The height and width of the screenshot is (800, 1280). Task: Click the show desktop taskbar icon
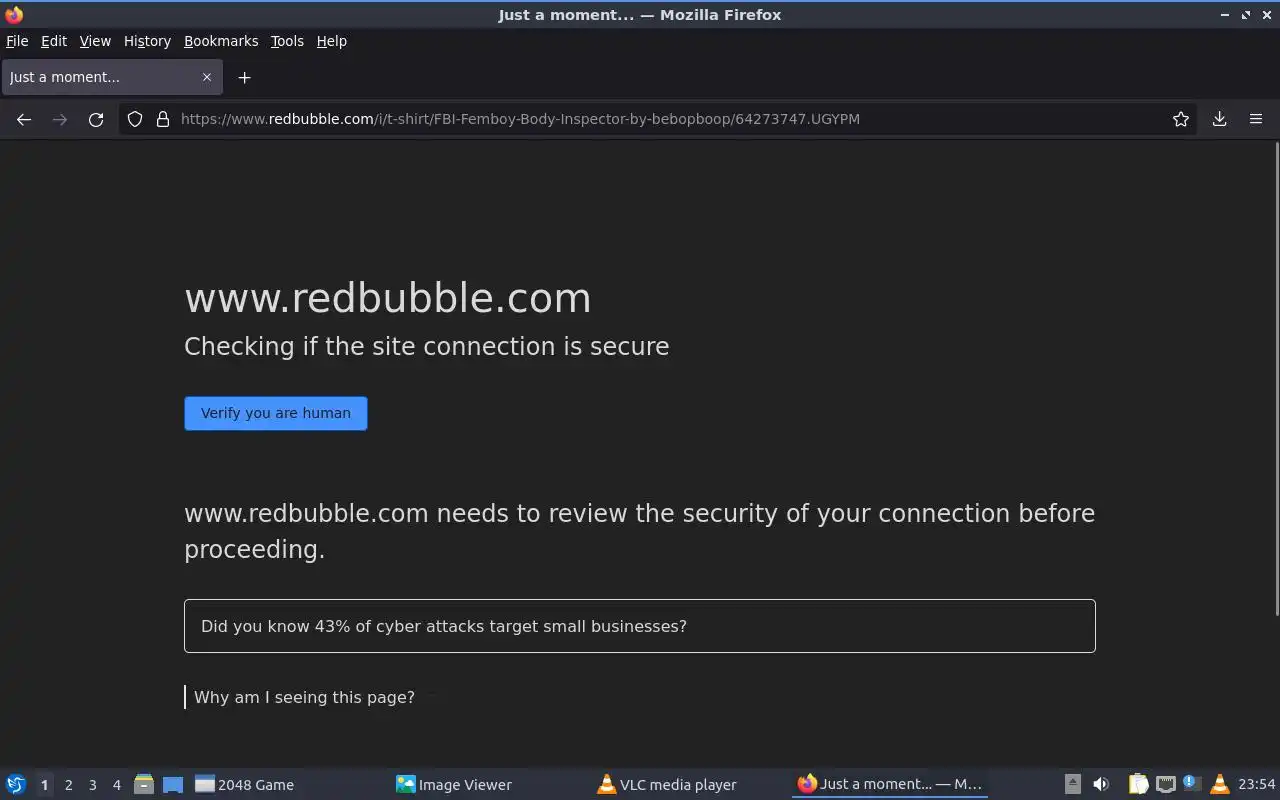[172, 784]
